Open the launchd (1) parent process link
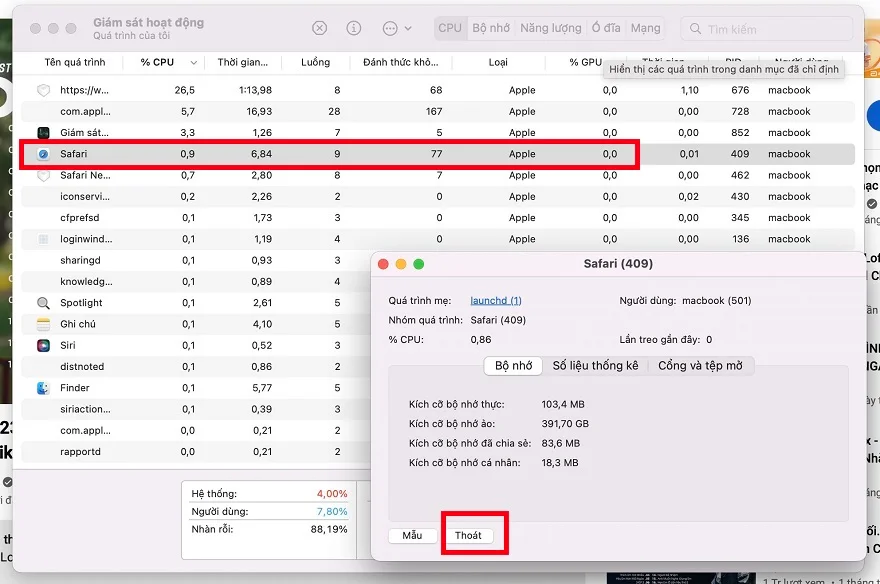880x584 pixels. click(496, 300)
